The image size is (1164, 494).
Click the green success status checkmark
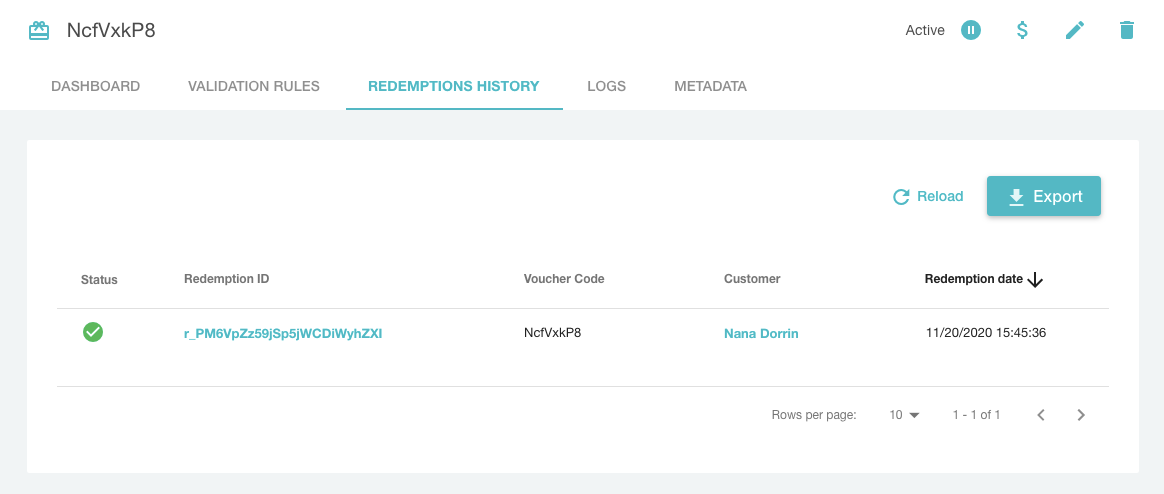tap(93, 332)
